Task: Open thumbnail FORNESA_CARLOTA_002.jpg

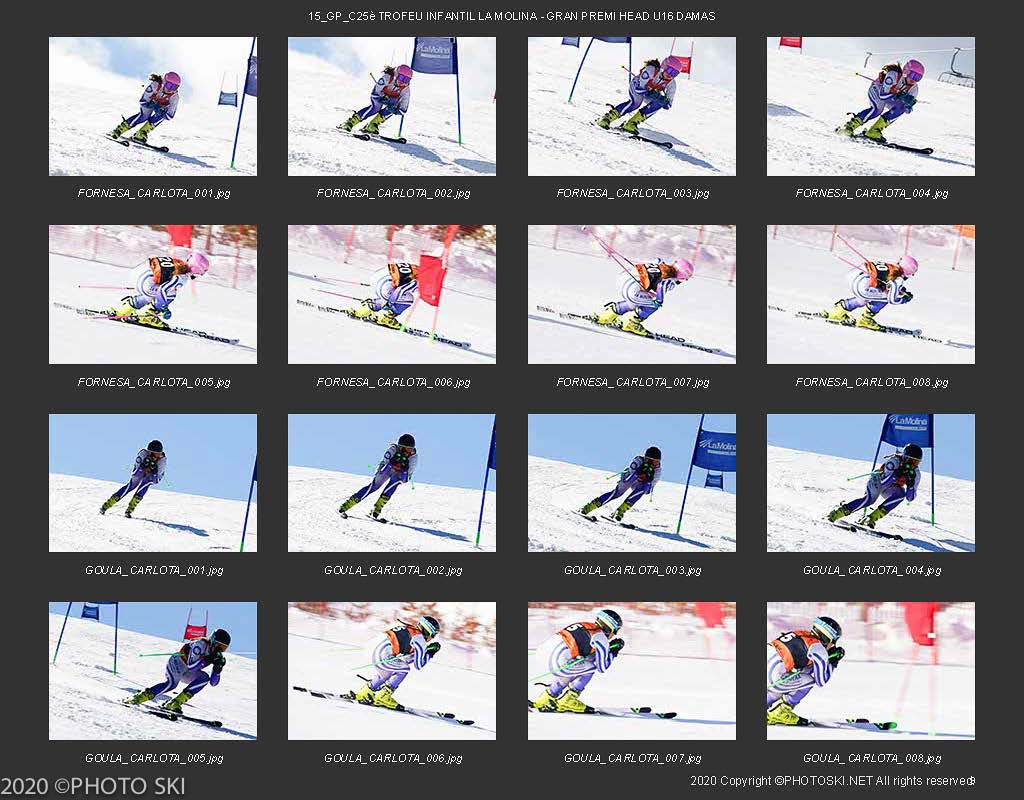Action: (x=392, y=106)
